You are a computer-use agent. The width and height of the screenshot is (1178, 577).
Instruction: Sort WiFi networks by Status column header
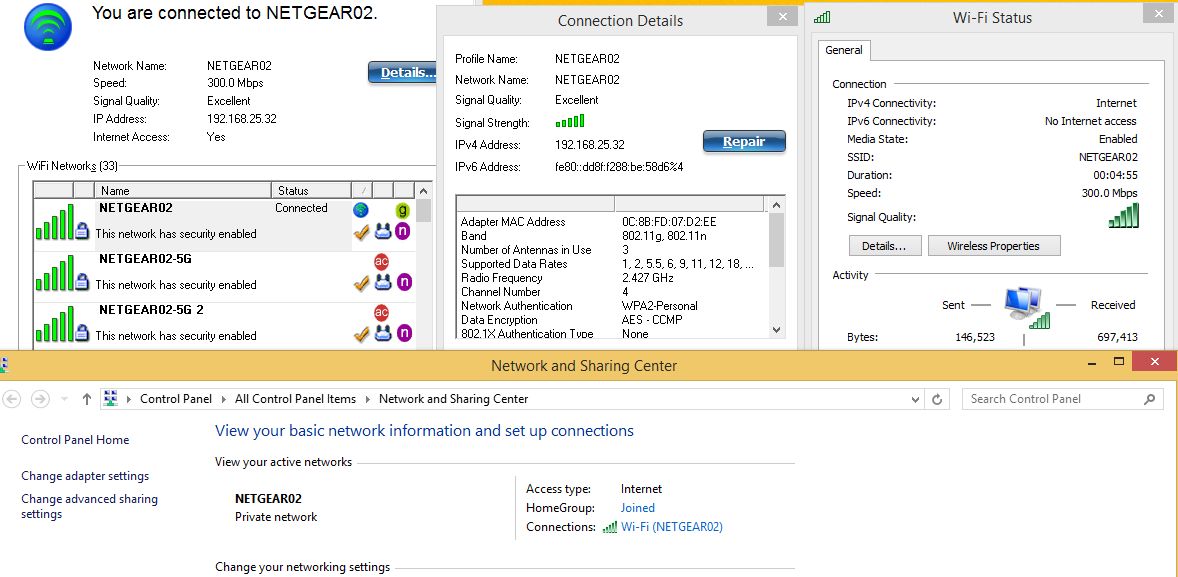point(311,191)
